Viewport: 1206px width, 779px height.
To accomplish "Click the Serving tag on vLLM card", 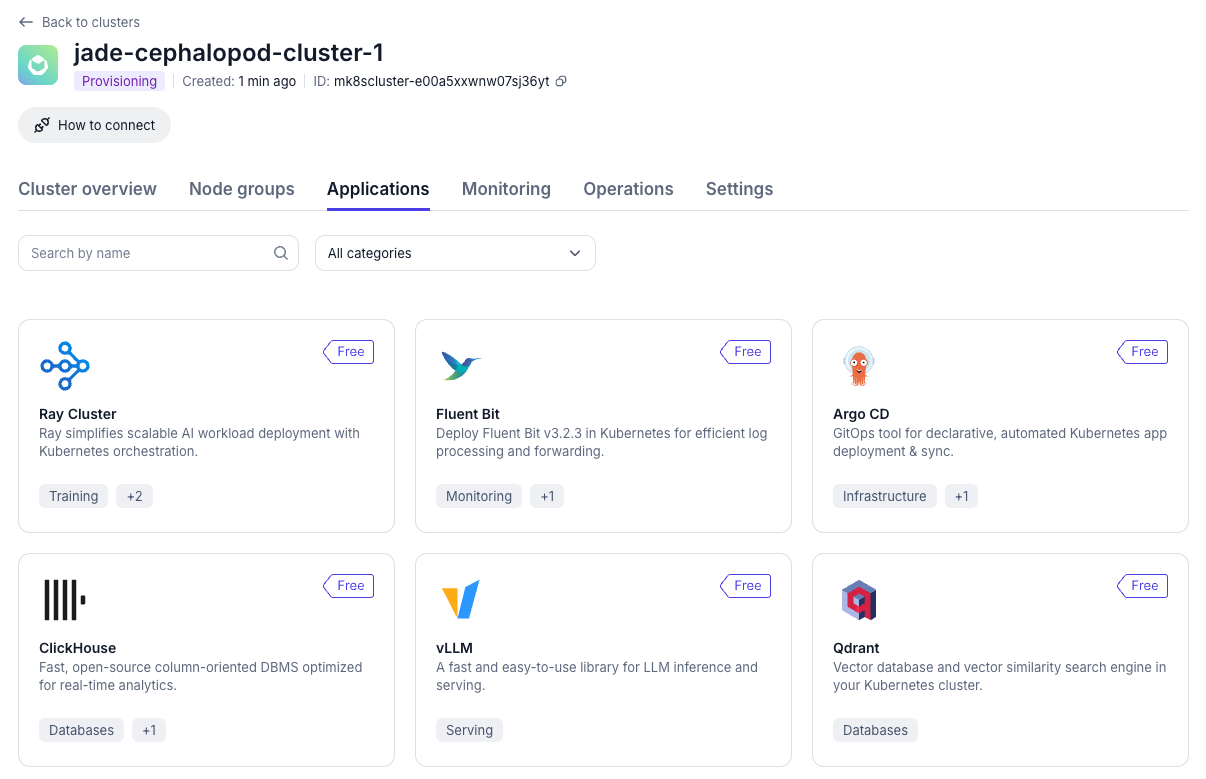I will coord(469,730).
